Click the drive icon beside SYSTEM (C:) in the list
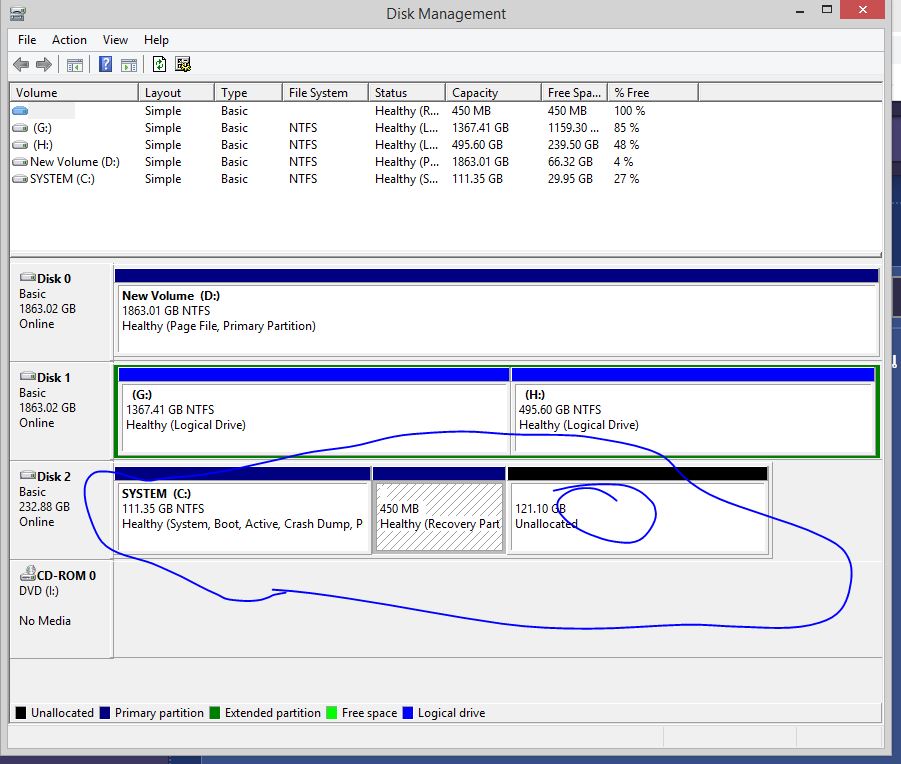 [20, 179]
